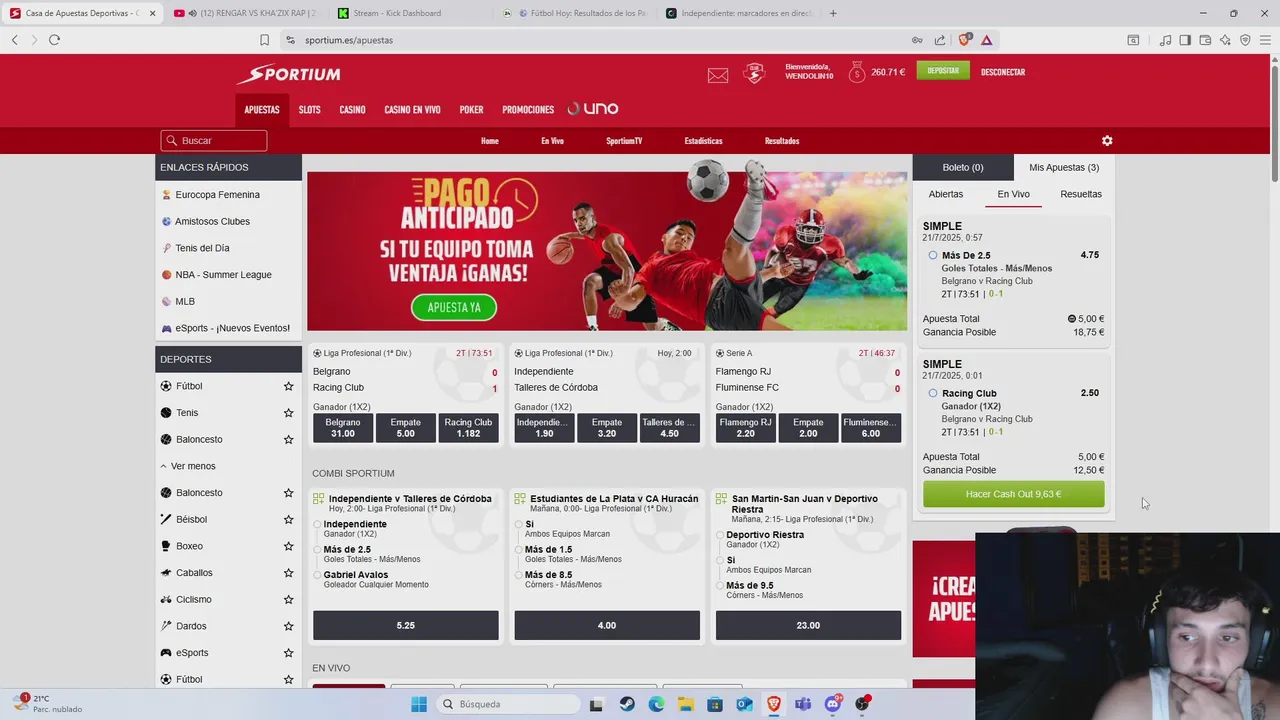
Task: Open Discord from the taskbar
Action: pos(832,704)
